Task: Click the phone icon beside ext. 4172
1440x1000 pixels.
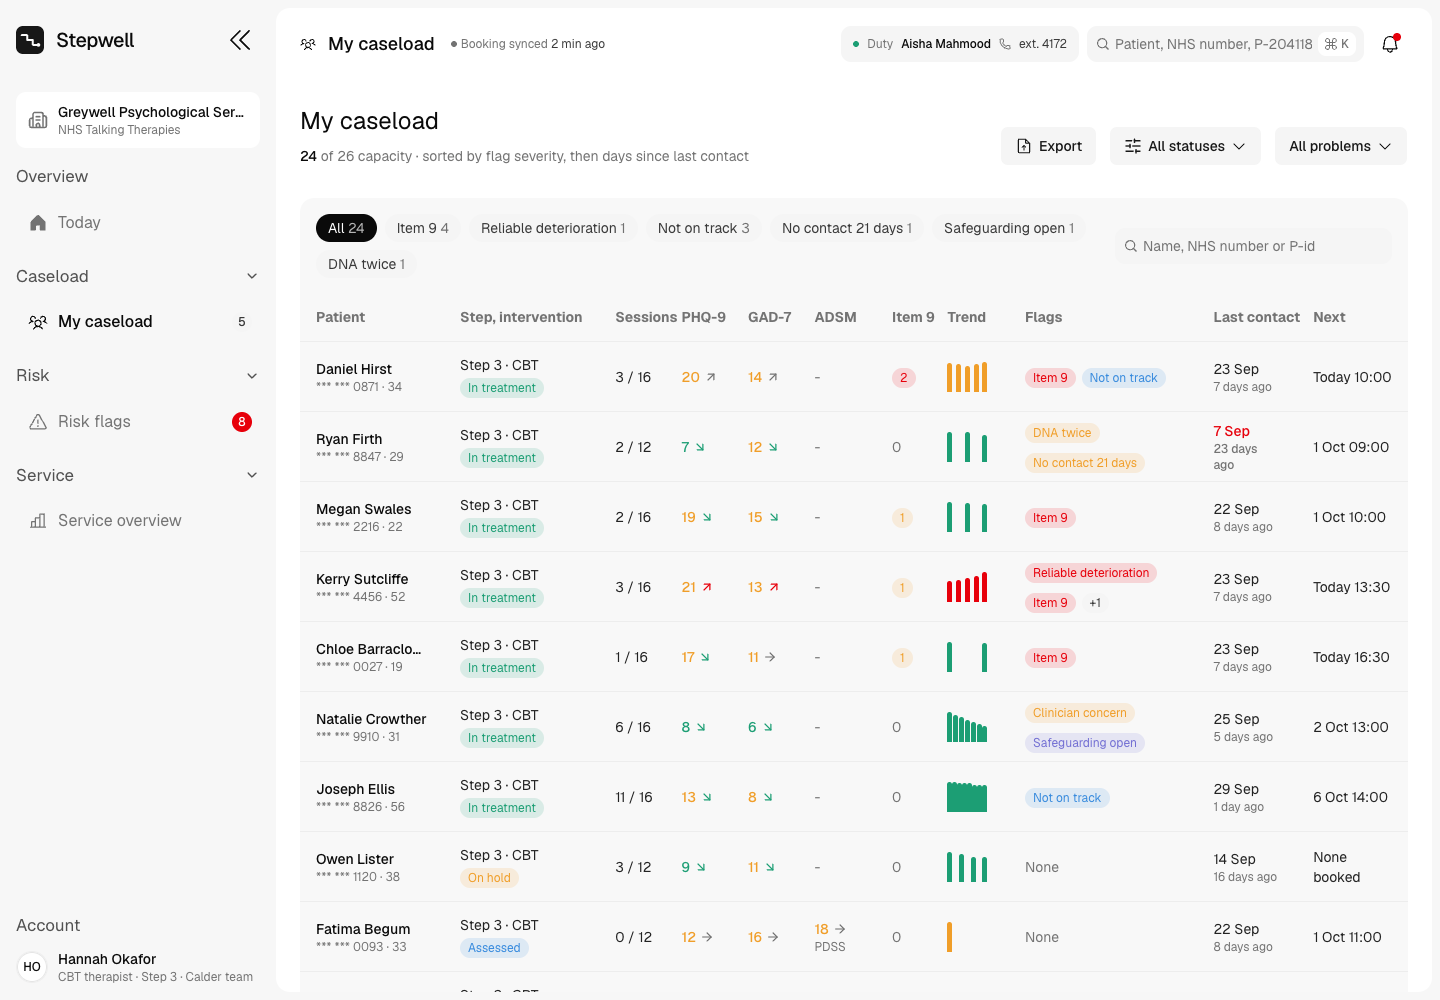Action: click(1005, 44)
